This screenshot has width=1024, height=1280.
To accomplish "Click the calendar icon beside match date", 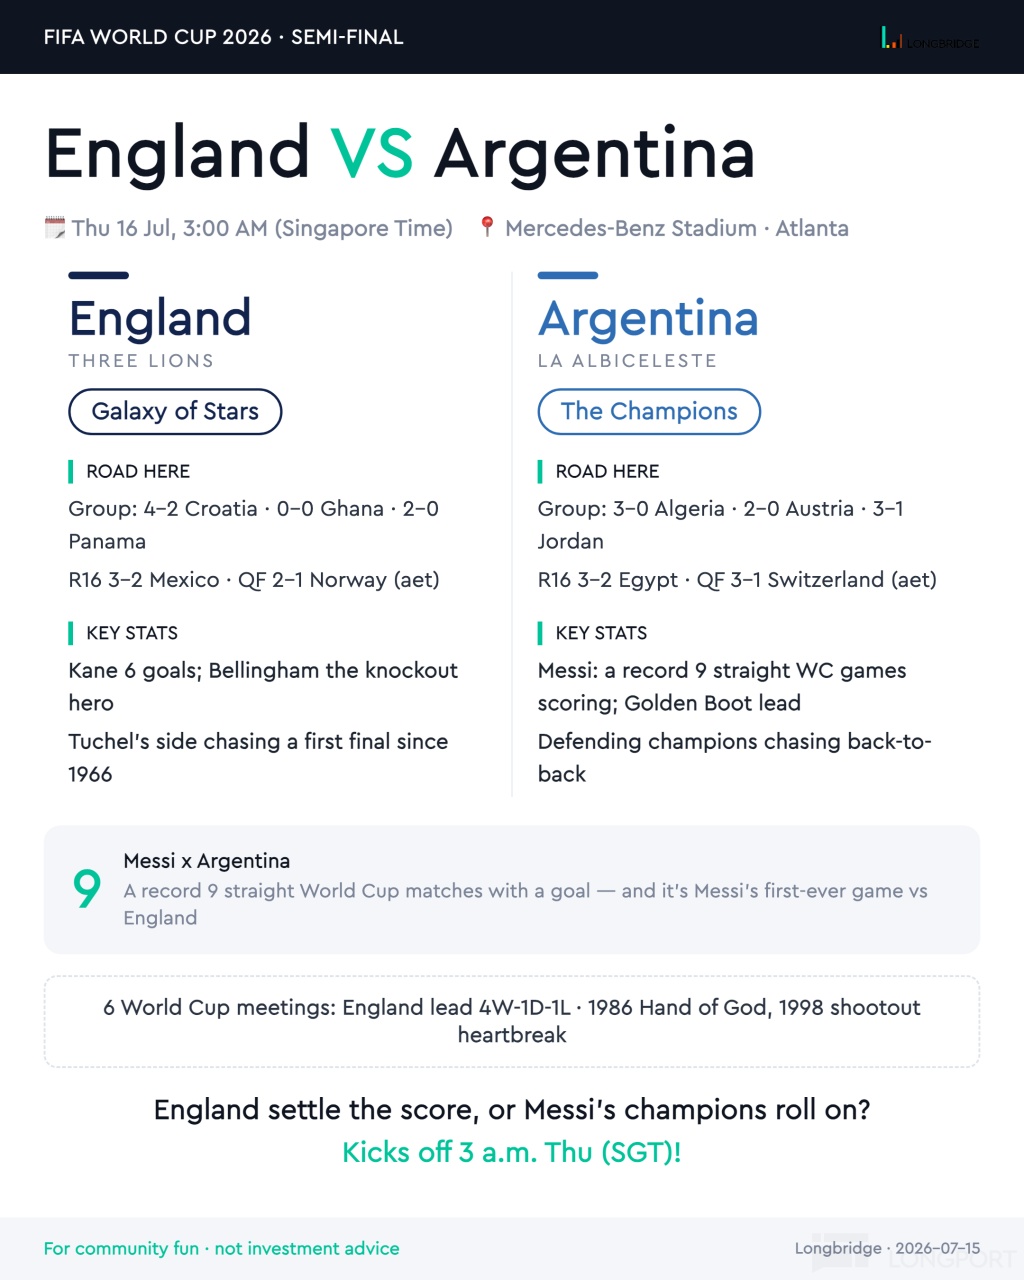I will tap(55, 228).
